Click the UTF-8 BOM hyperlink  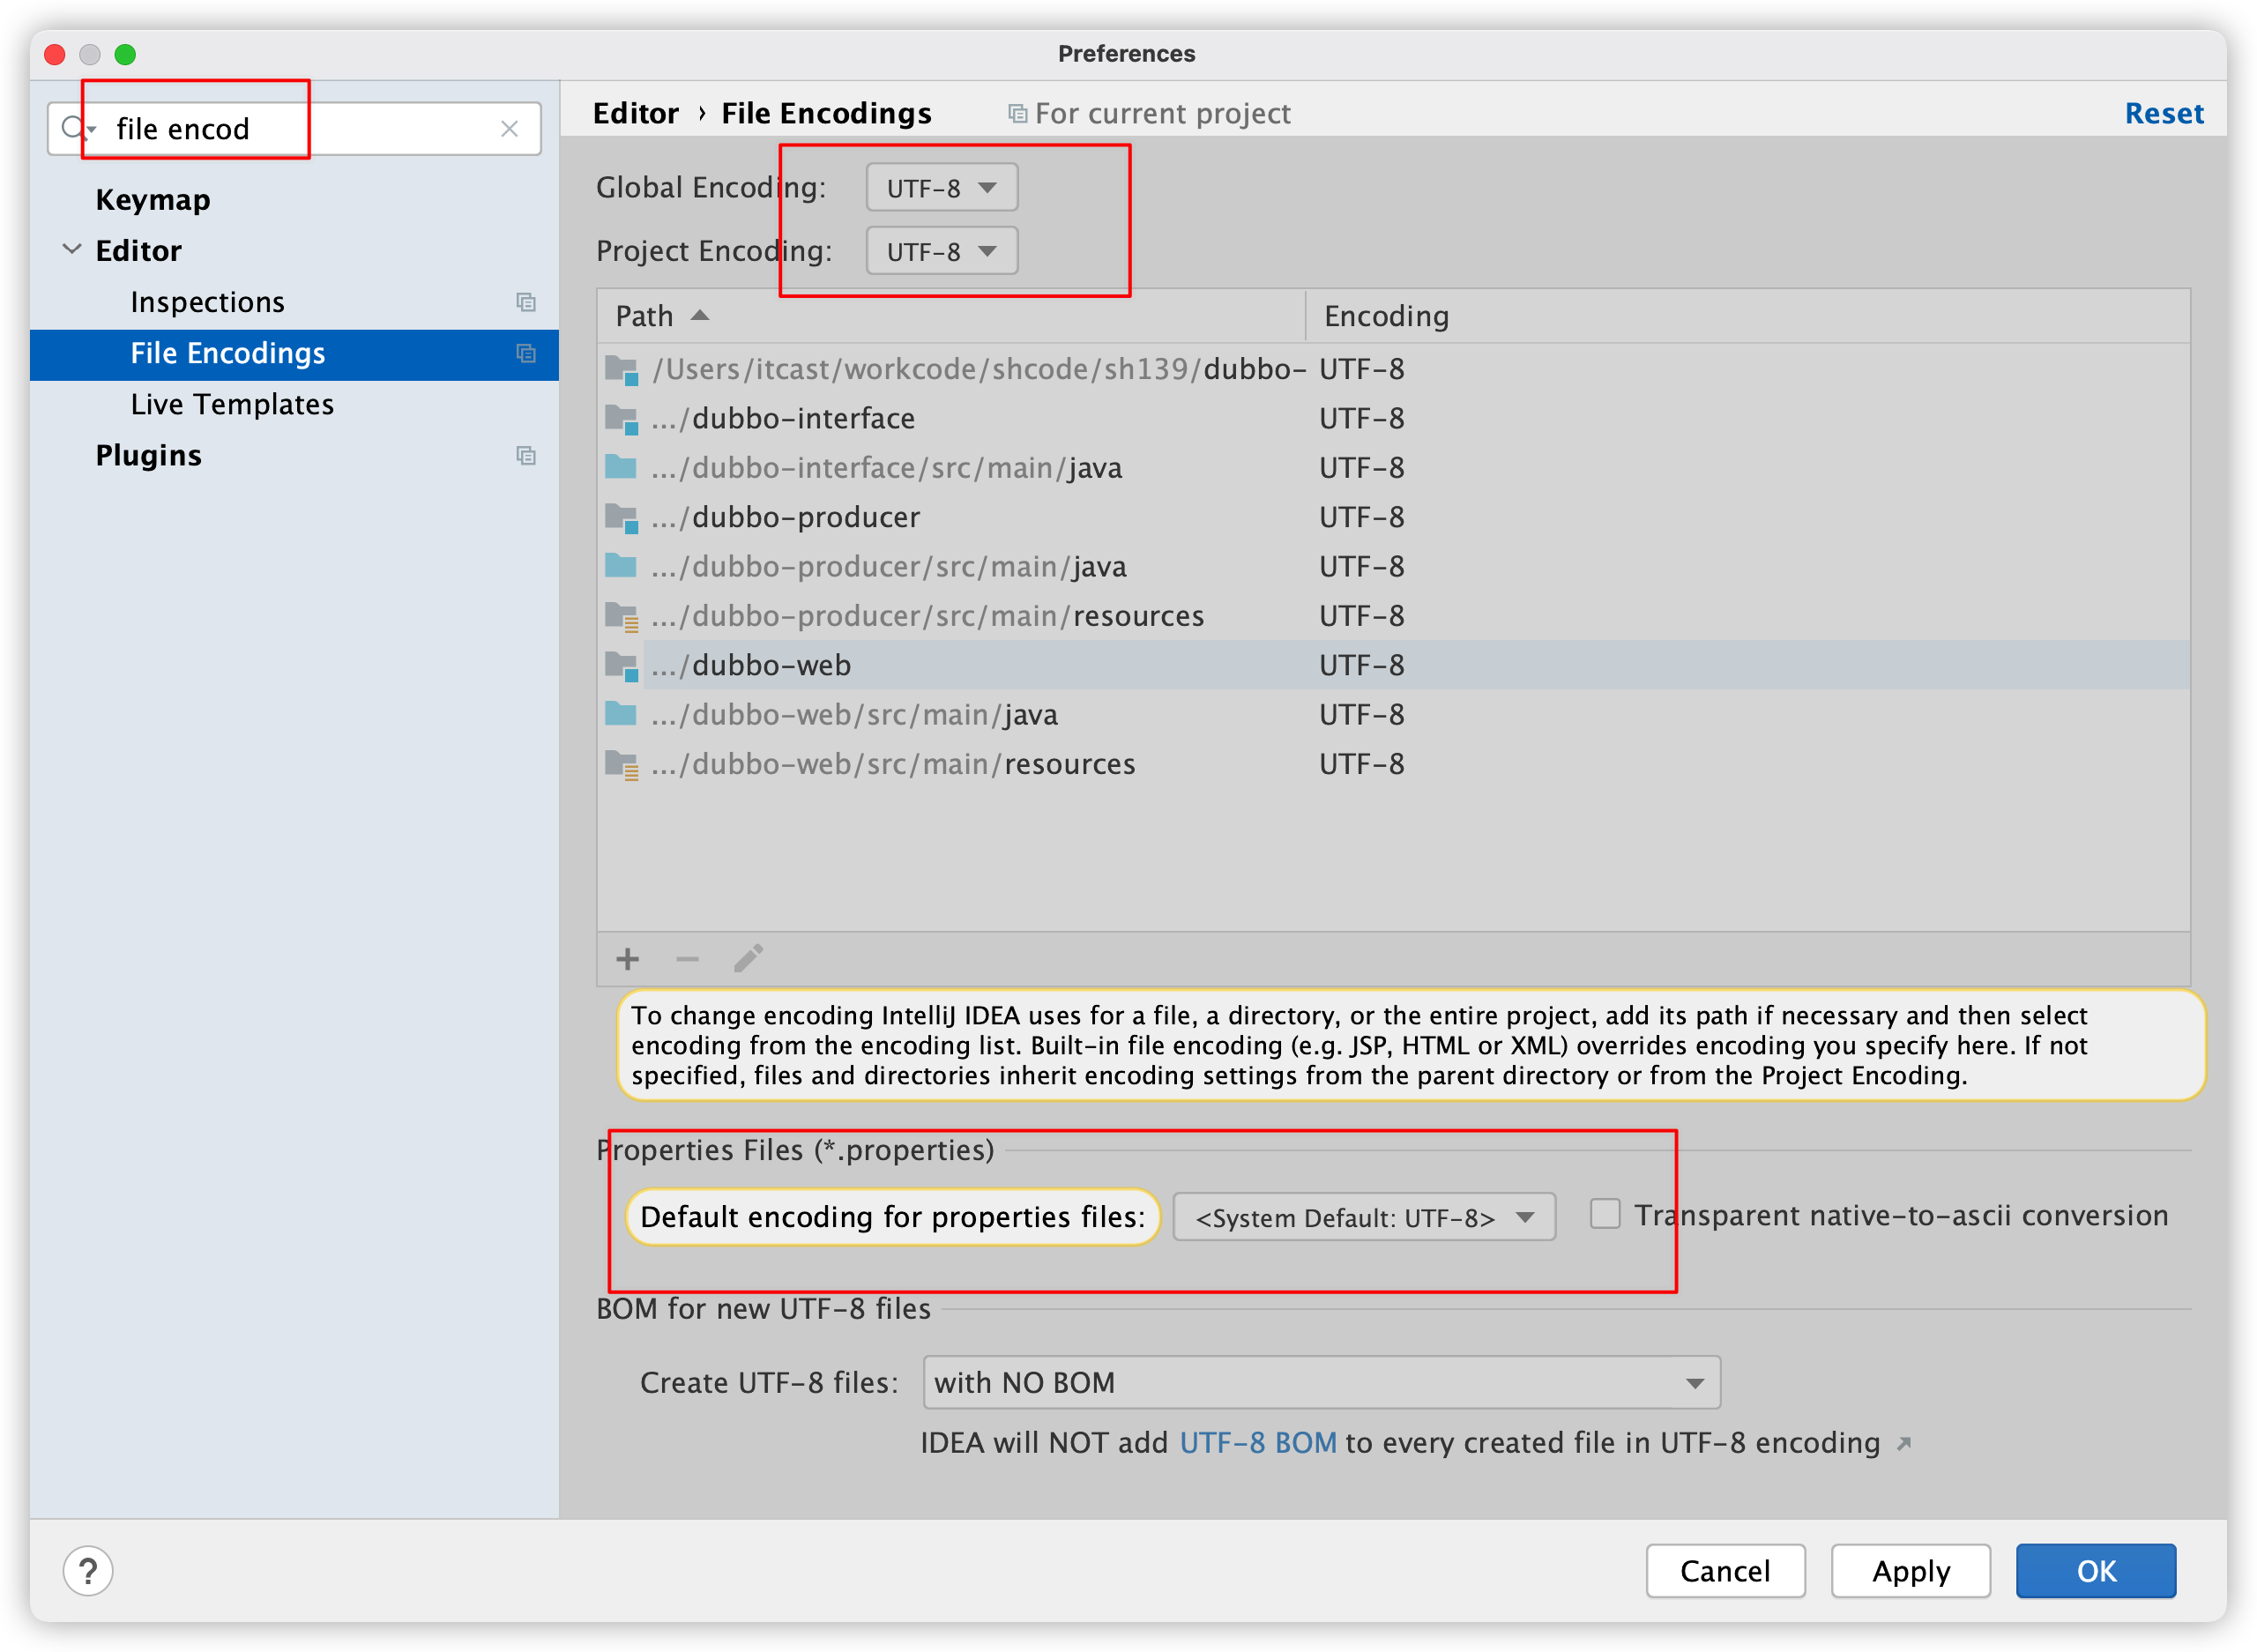1257,1443
